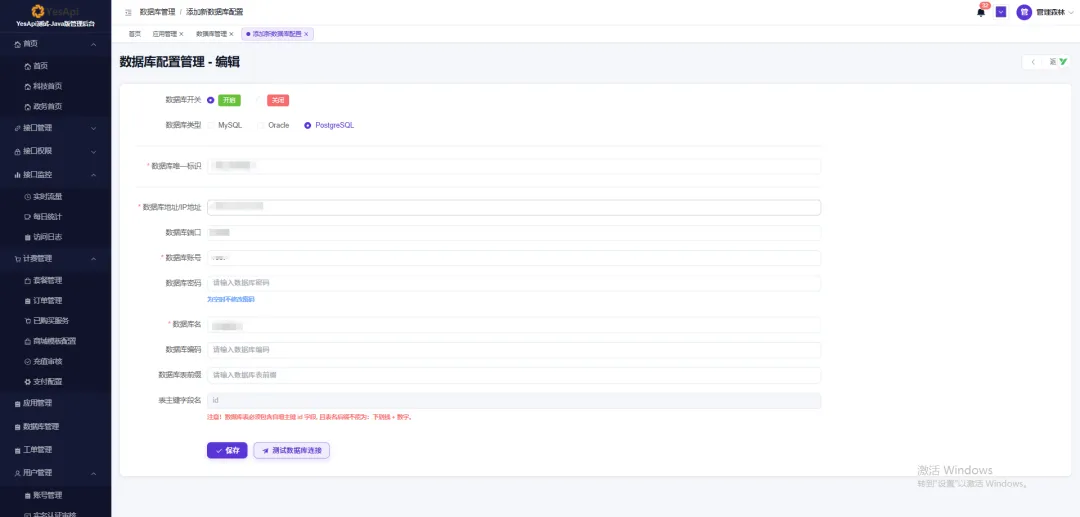Click the cup icon beside 每日统计
Image resolution: width=1080 pixels, height=517 pixels.
[x=28, y=217]
